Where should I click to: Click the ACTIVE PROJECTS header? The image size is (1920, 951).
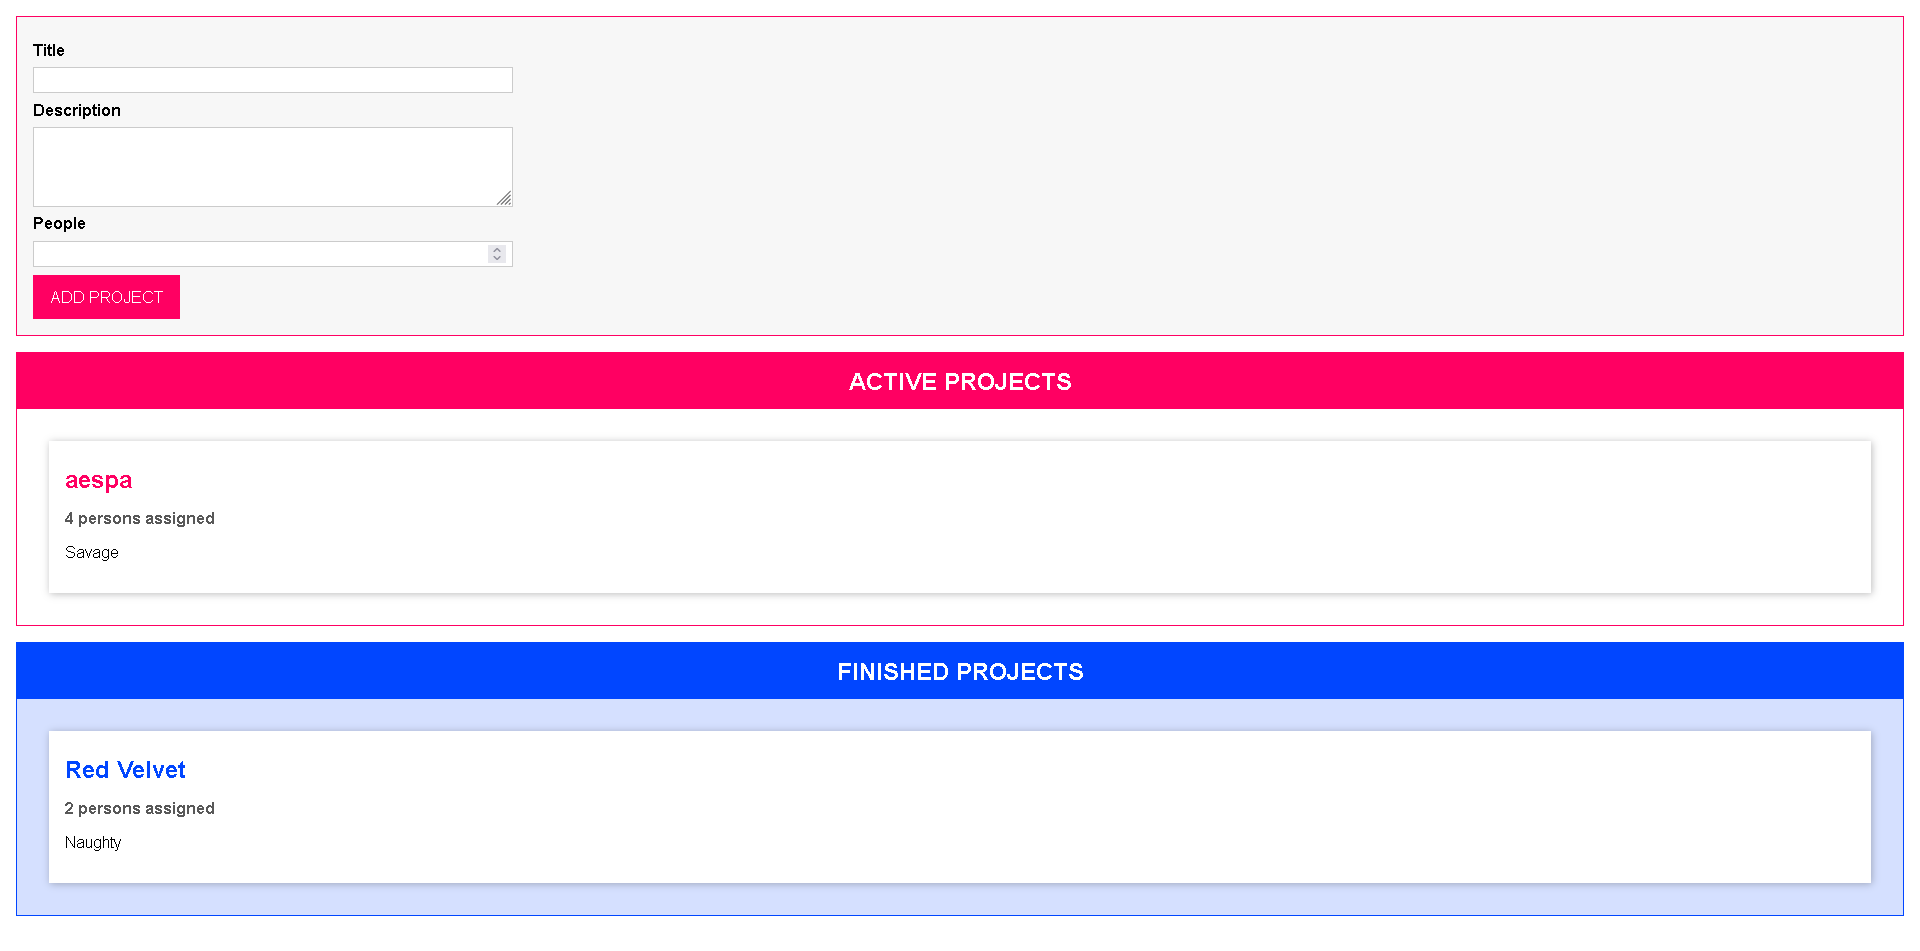[x=960, y=381]
